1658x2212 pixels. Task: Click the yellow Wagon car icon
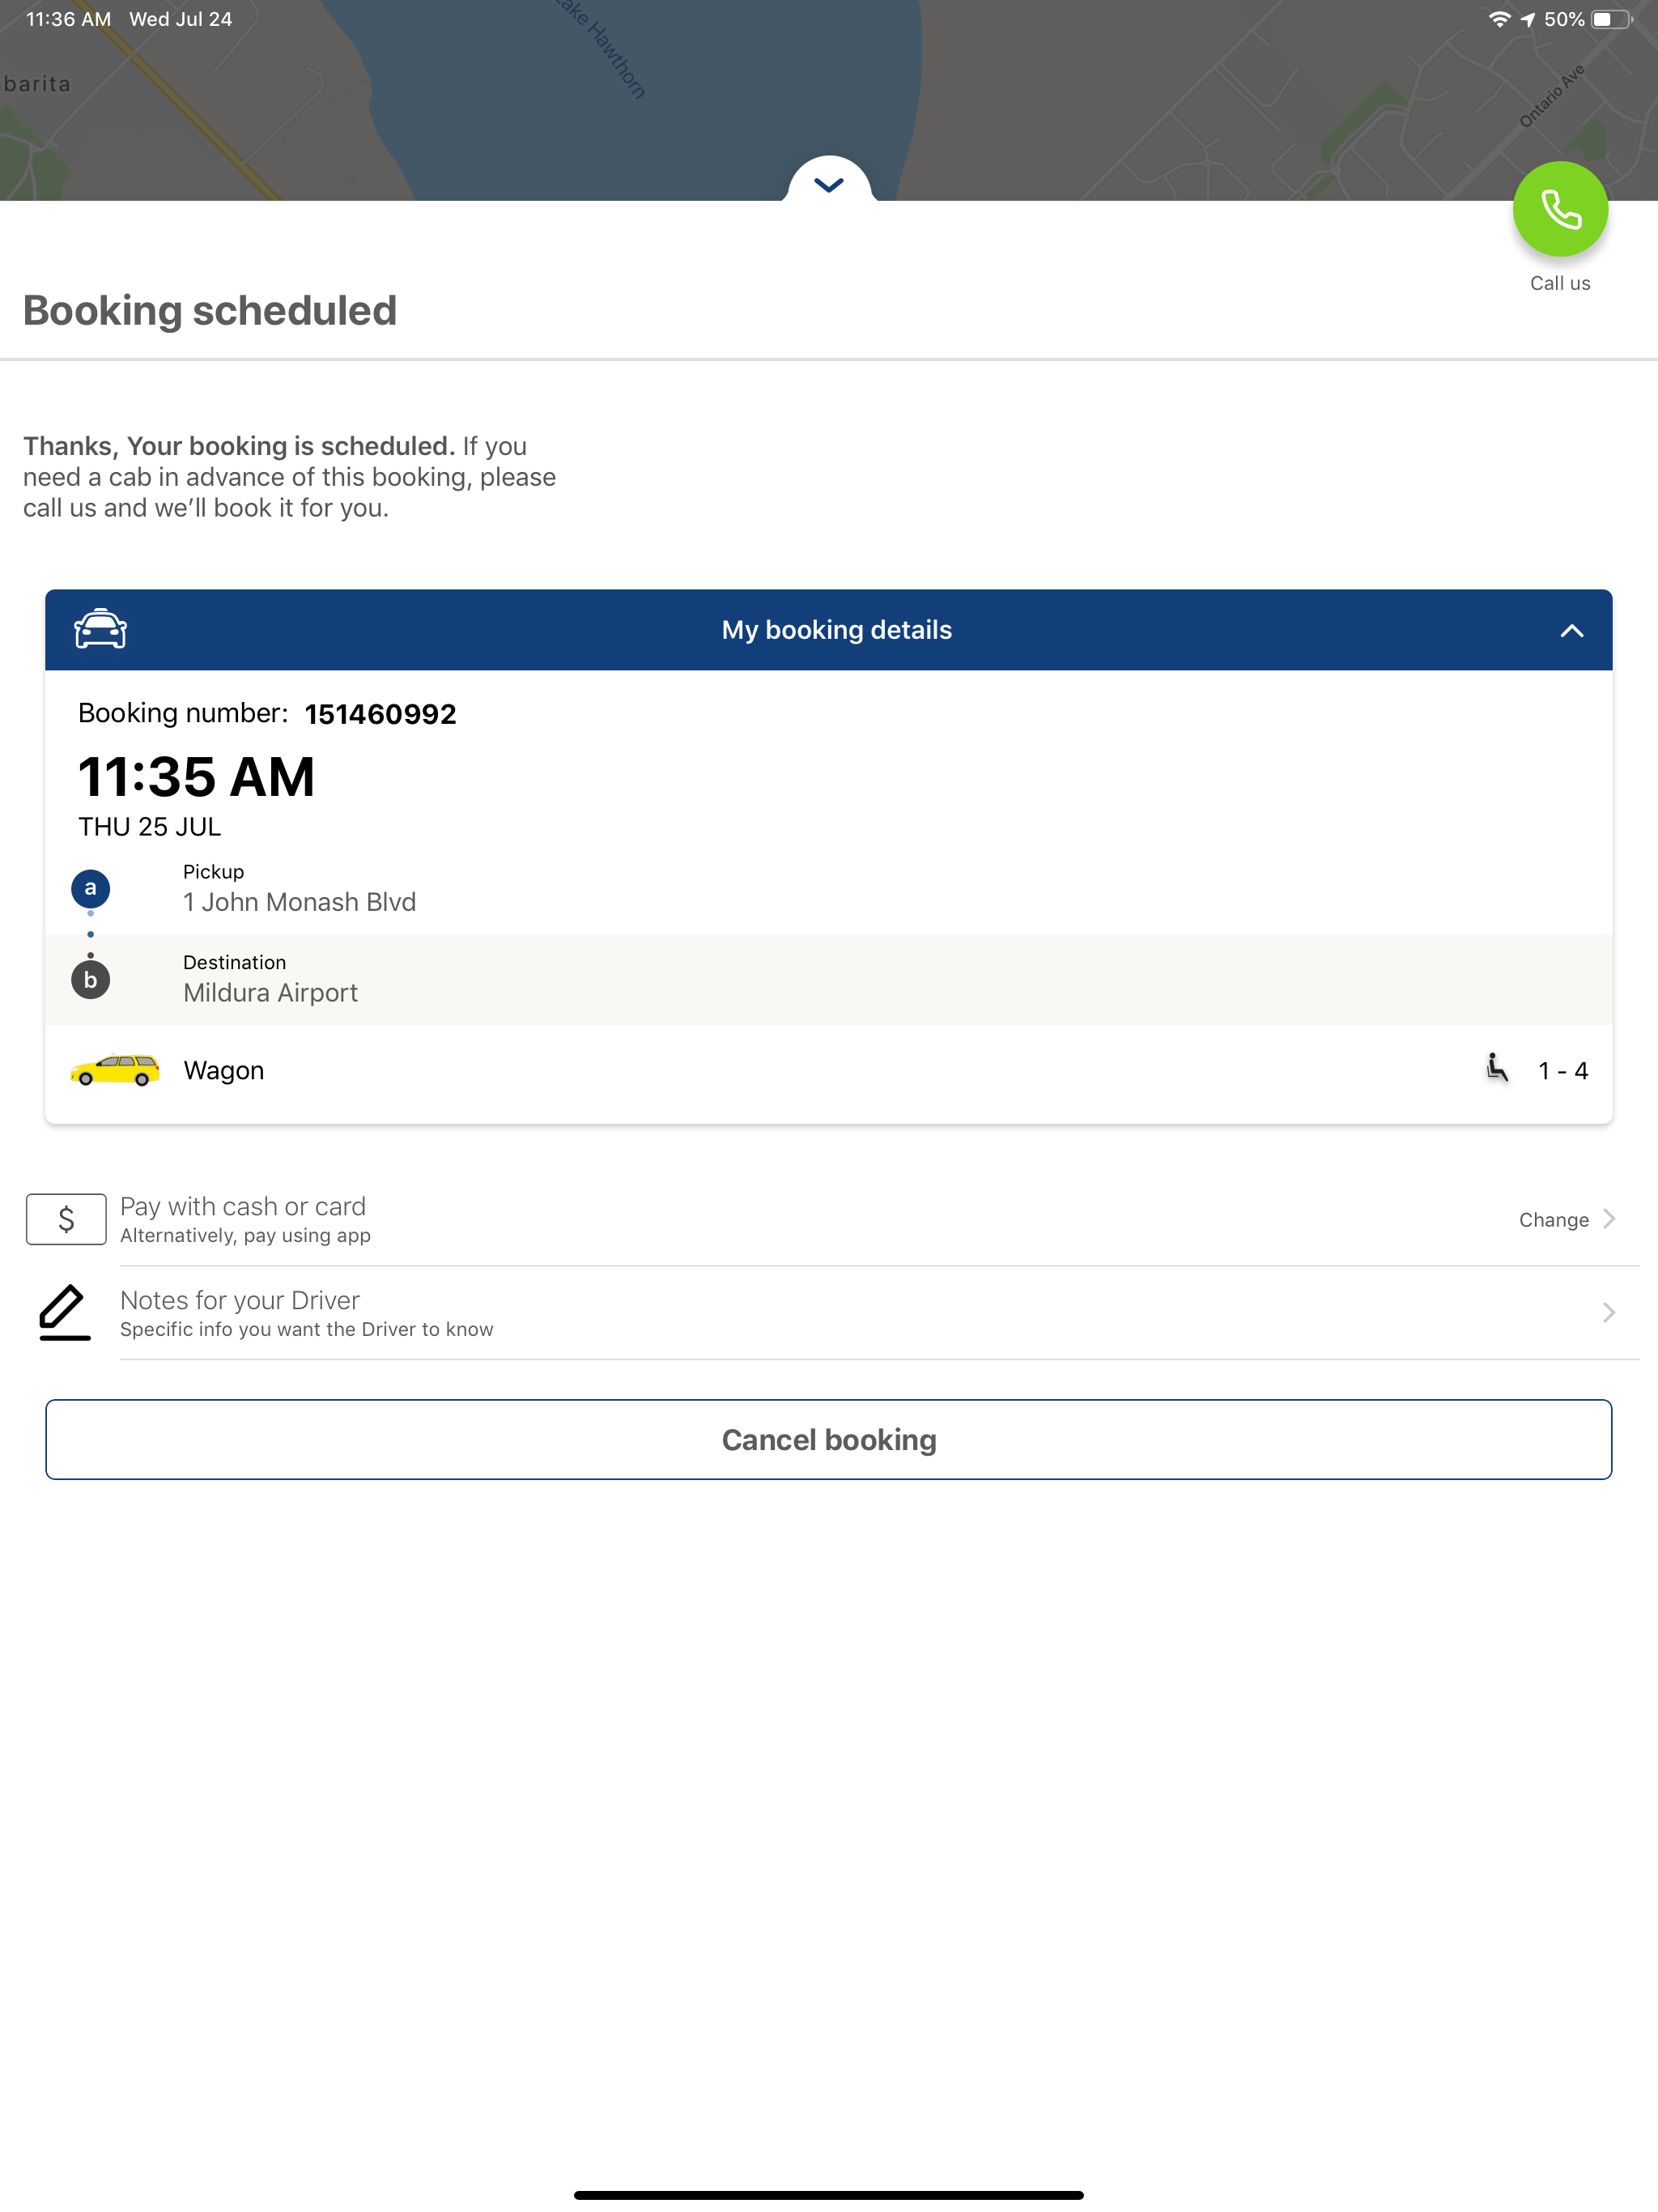point(115,1070)
